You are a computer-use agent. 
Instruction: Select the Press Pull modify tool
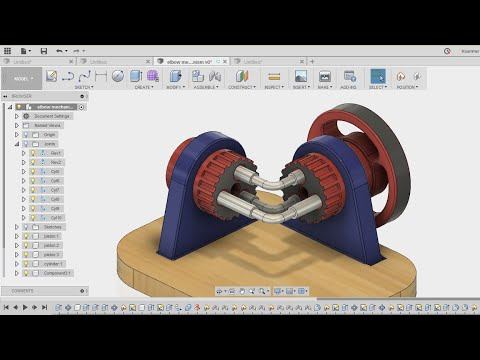point(176,76)
